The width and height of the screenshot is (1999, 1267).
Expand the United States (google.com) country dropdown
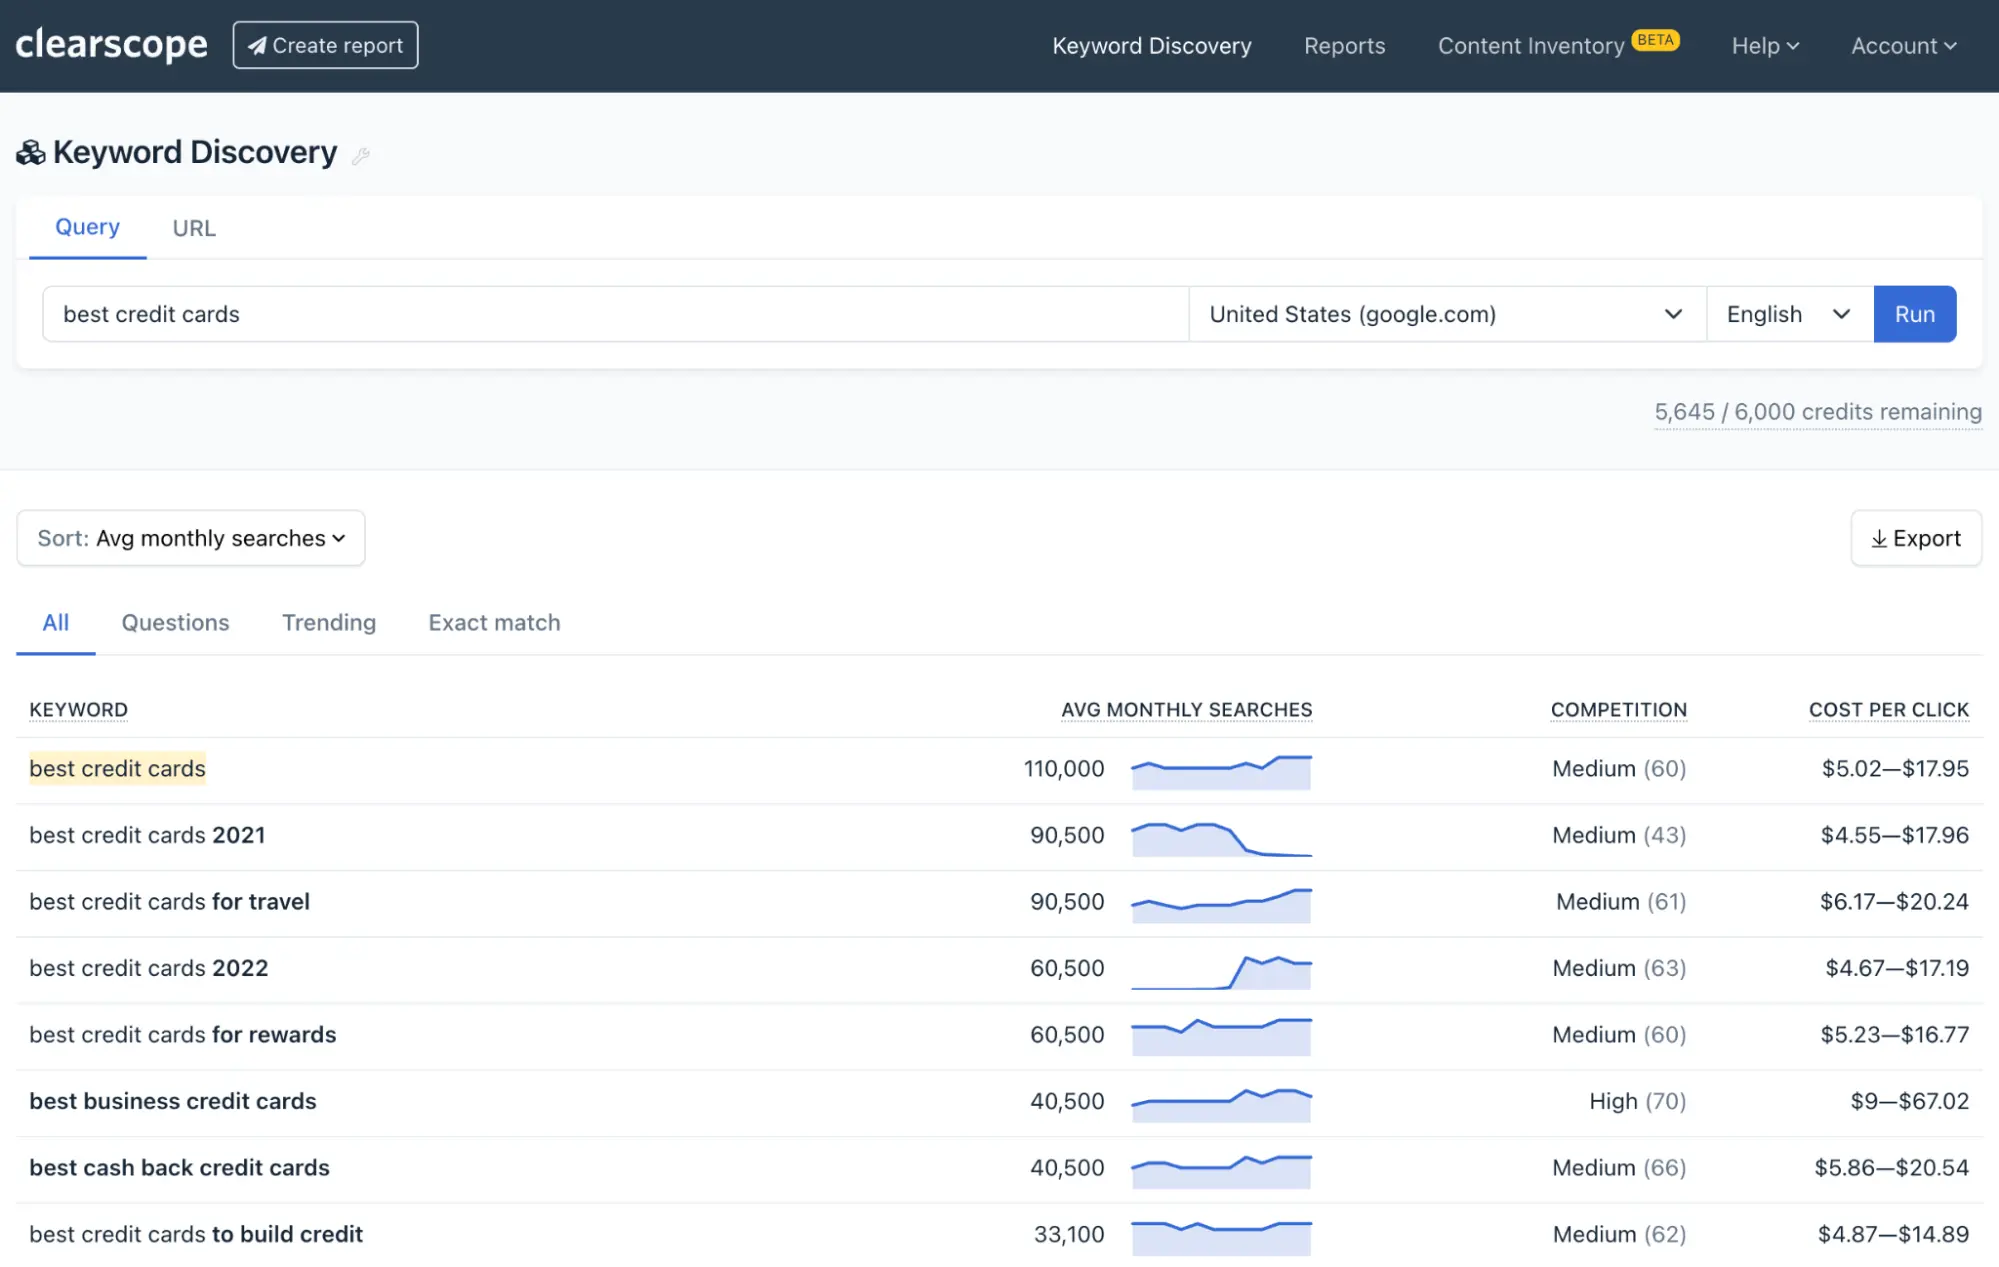click(x=1446, y=314)
